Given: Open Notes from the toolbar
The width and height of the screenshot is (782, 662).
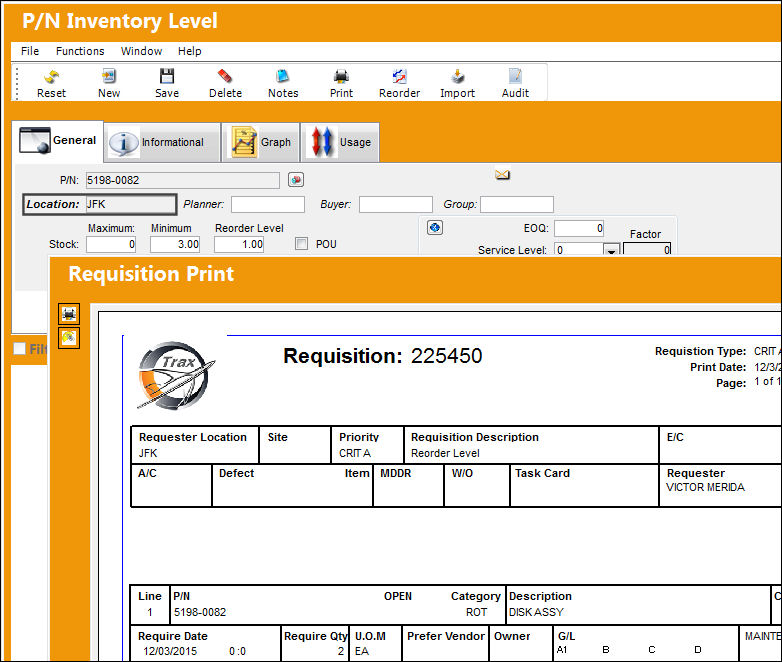Looking at the screenshot, I should click(x=283, y=83).
